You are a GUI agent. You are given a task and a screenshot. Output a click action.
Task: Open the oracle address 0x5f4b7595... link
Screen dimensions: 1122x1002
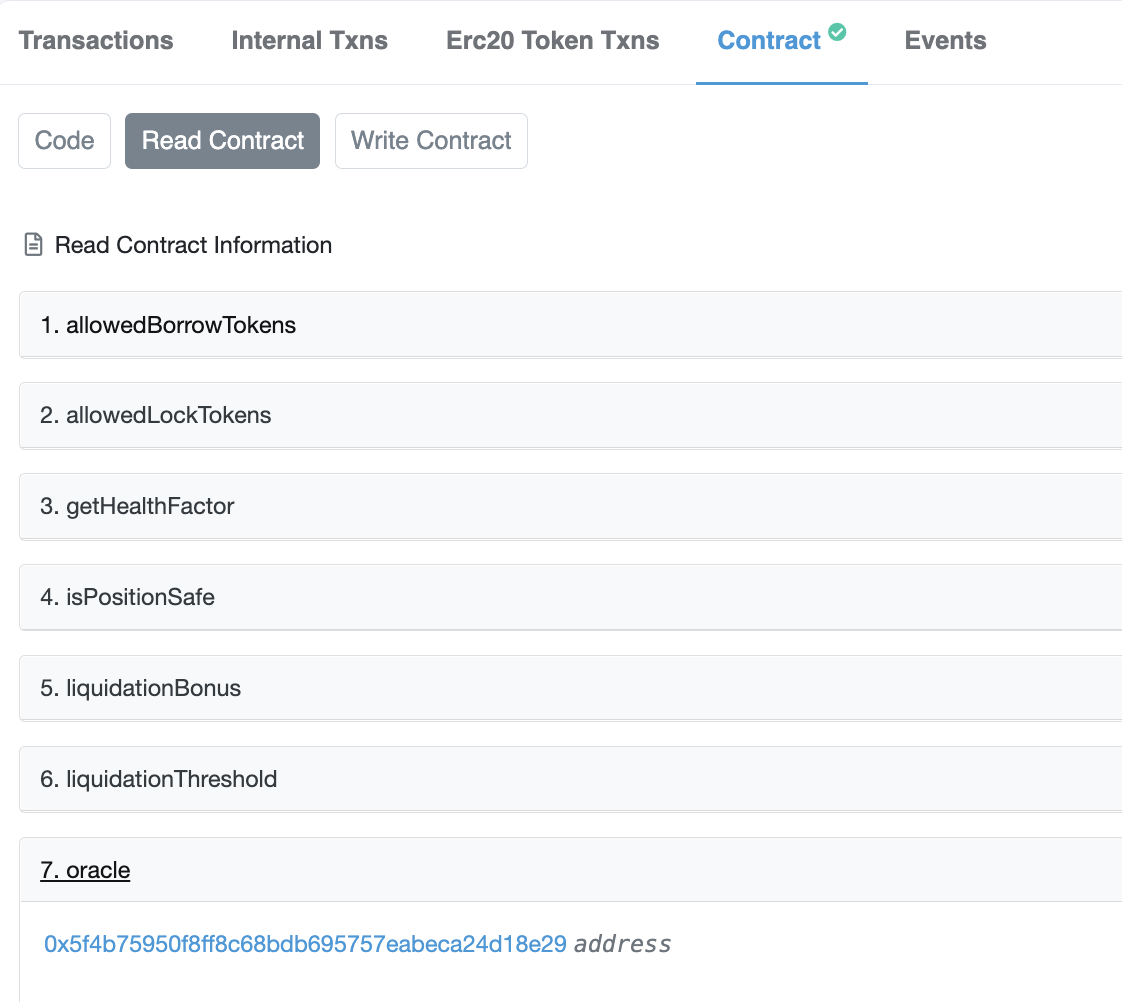pyautogui.click(x=306, y=944)
